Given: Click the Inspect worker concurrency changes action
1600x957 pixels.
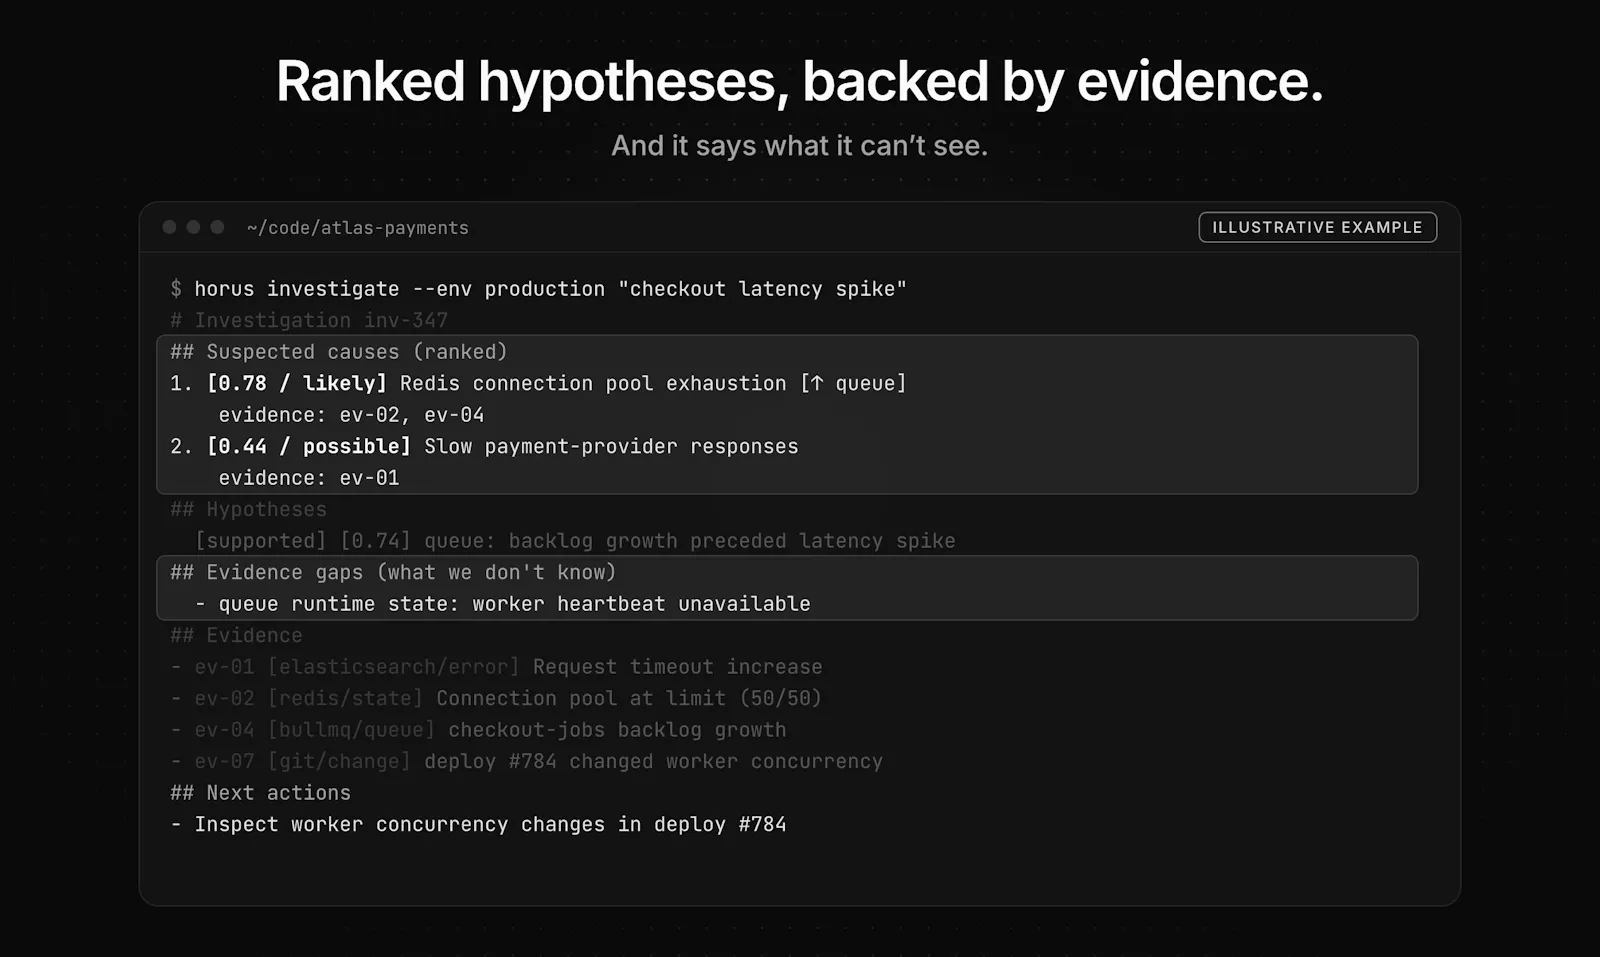Looking at the screenshot, I should [478, 824].
